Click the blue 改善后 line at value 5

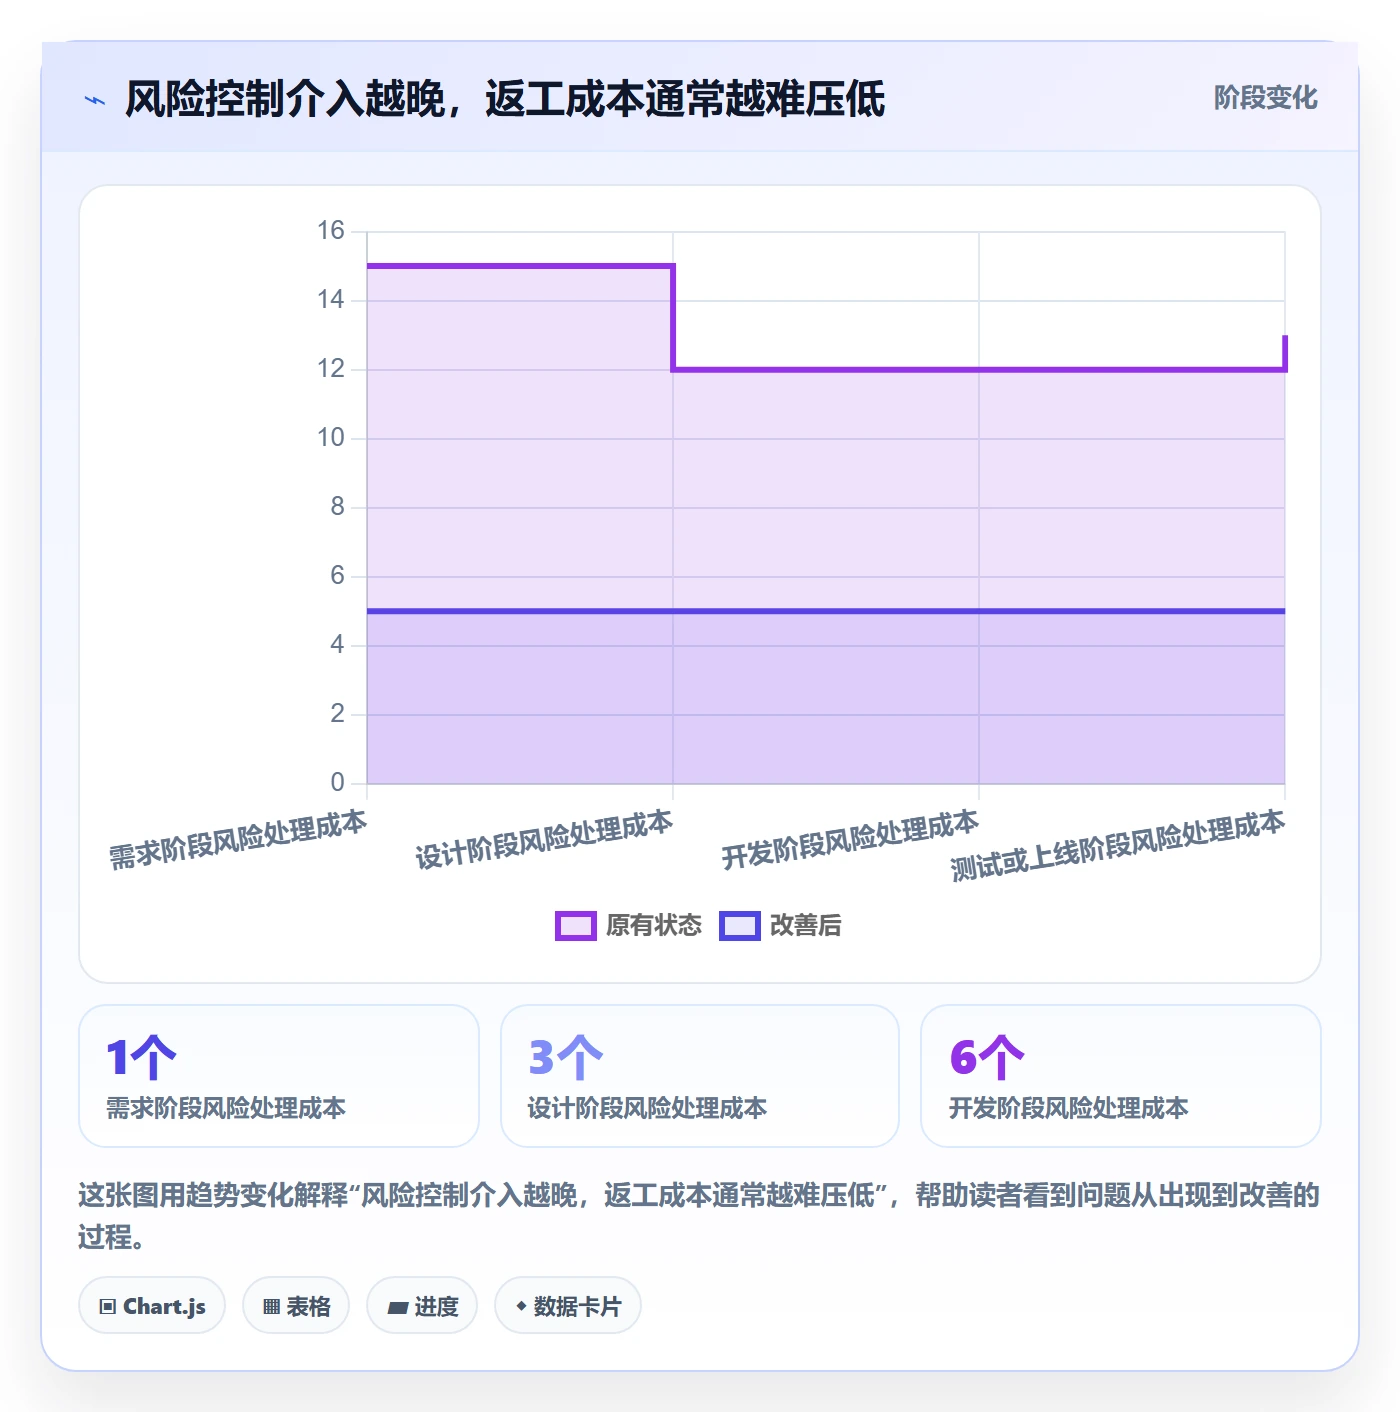tap(826, 611)
